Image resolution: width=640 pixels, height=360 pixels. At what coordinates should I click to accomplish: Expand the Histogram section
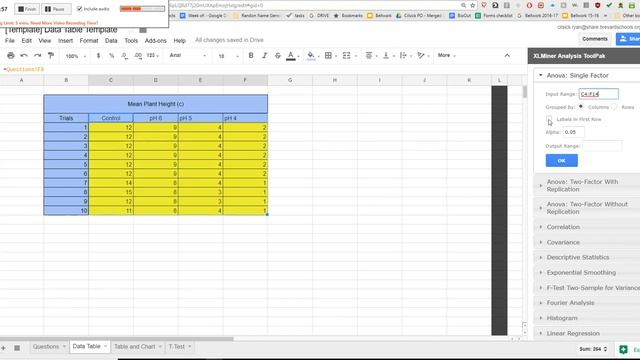[587, 318]
